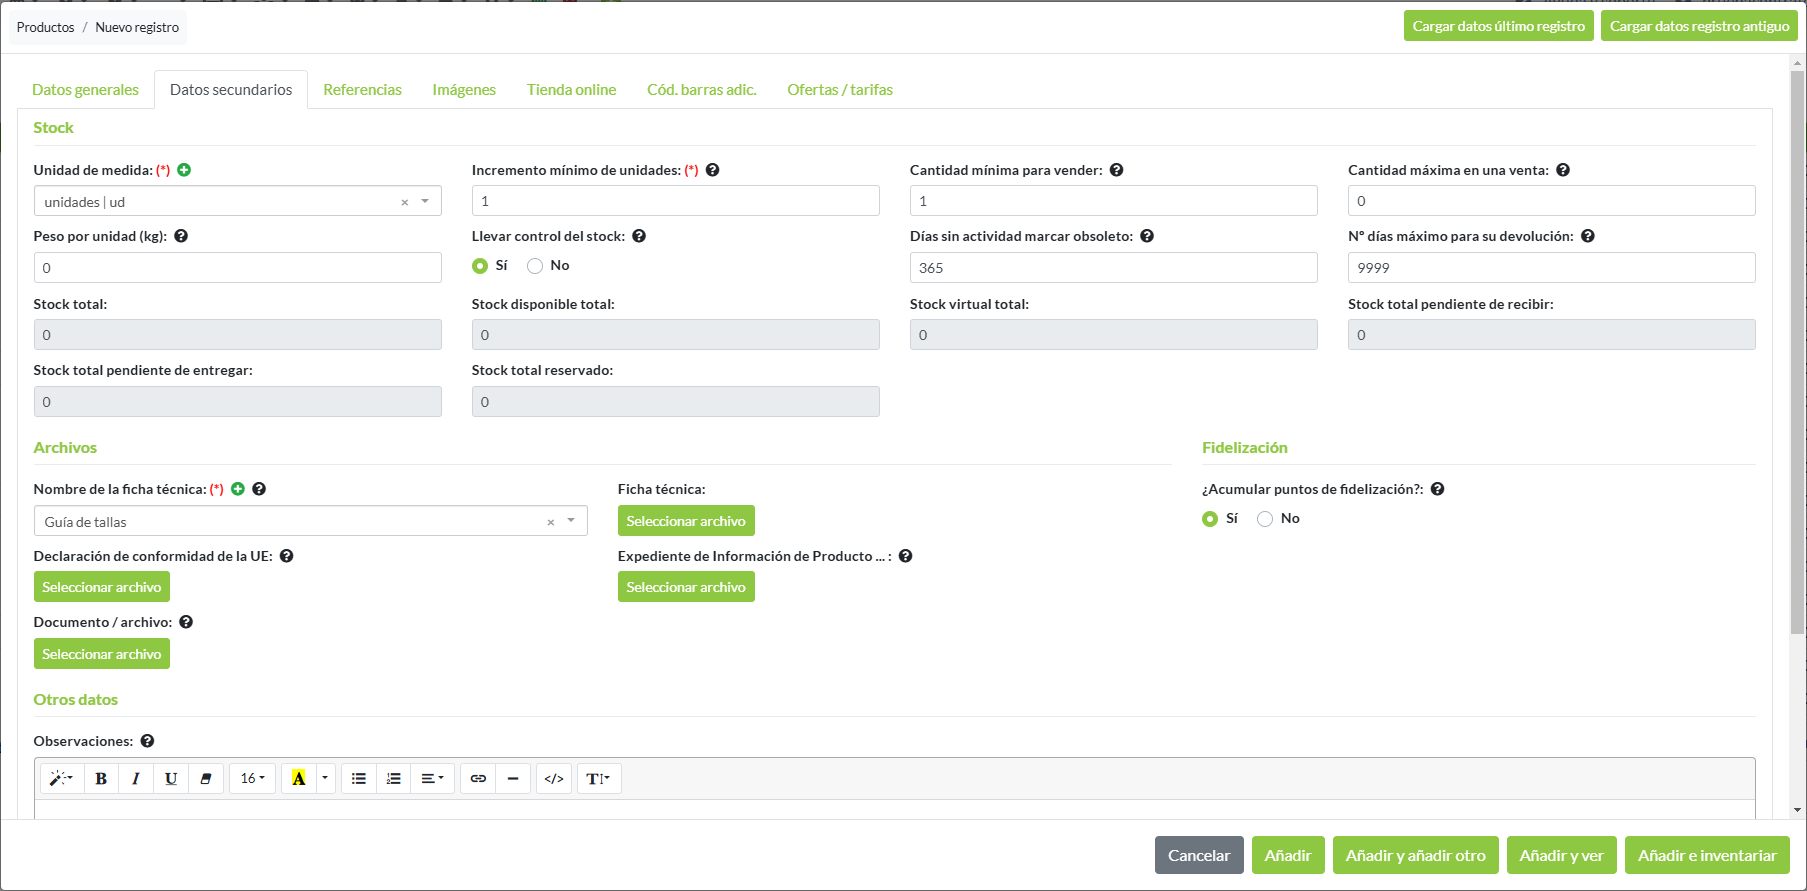Open the Unidad de medida dropdown

pyautogui.click(x=425, y=202)
